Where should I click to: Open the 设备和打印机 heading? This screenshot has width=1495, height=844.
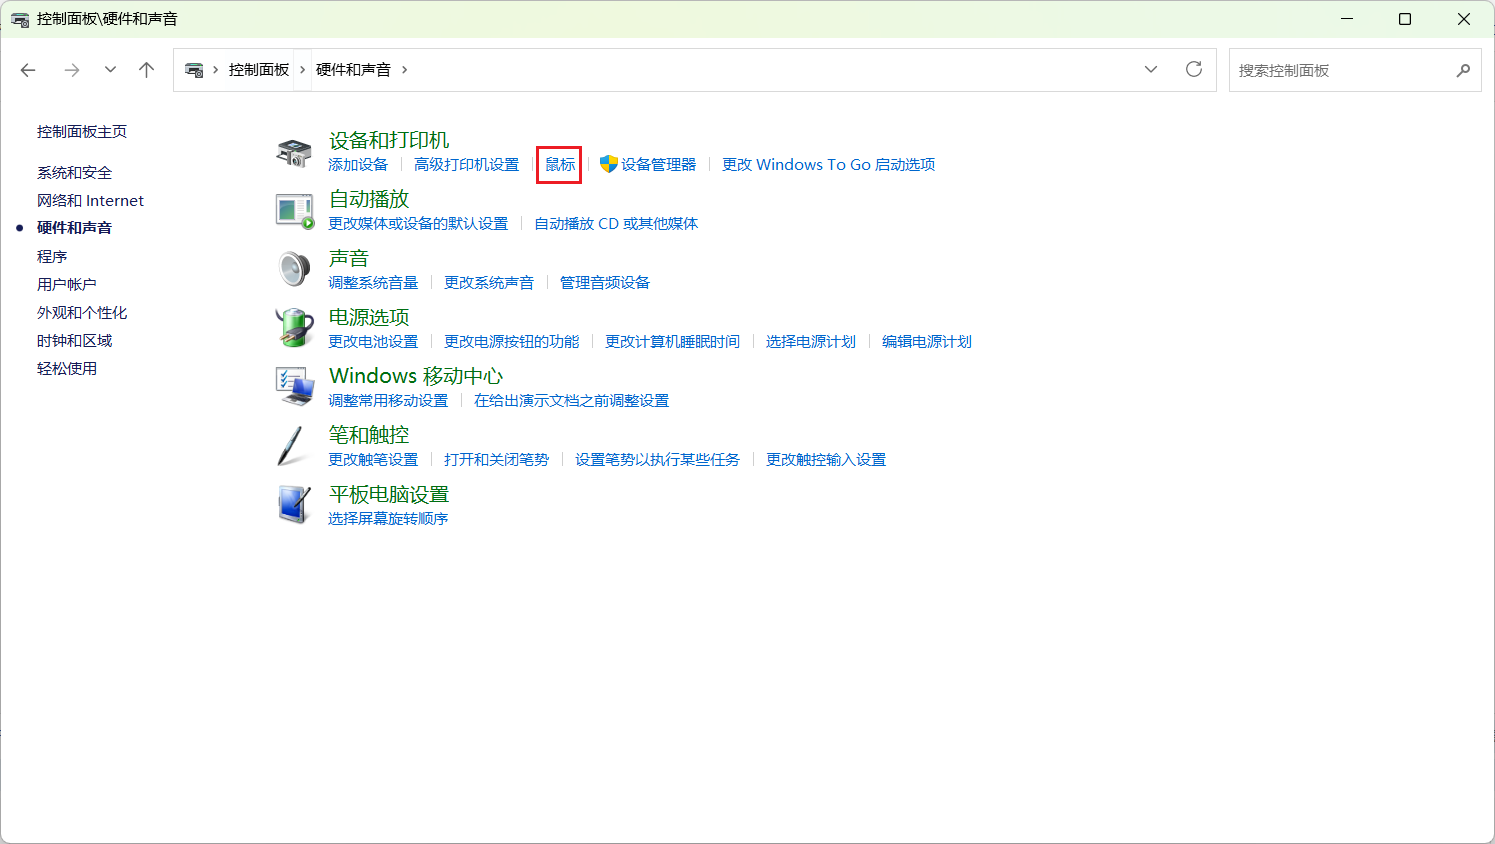click(389, 141)
